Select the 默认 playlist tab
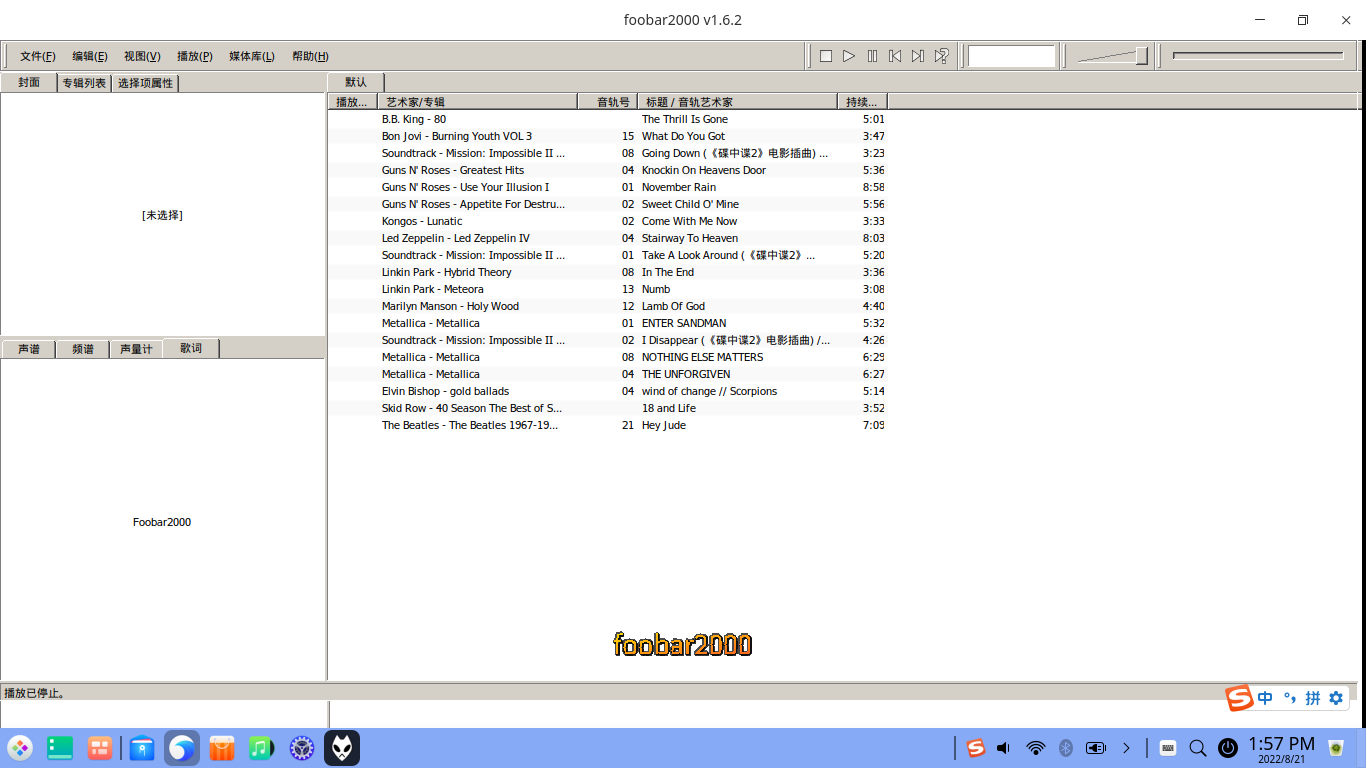 click(x=356, y=83)
